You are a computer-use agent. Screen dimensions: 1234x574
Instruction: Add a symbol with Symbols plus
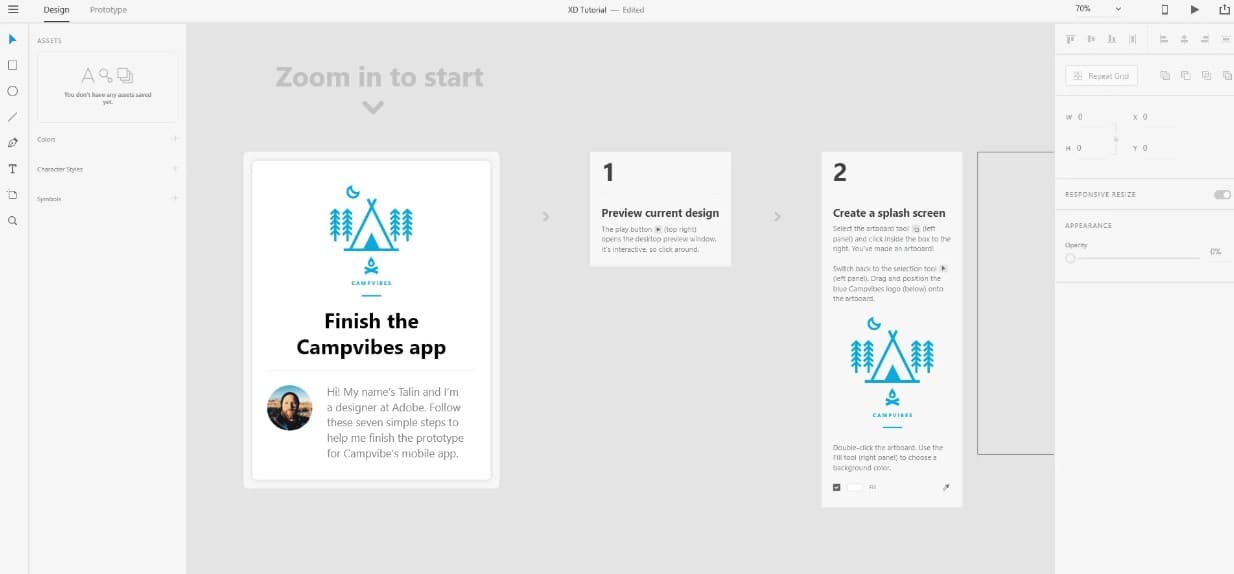click(174, 198)
